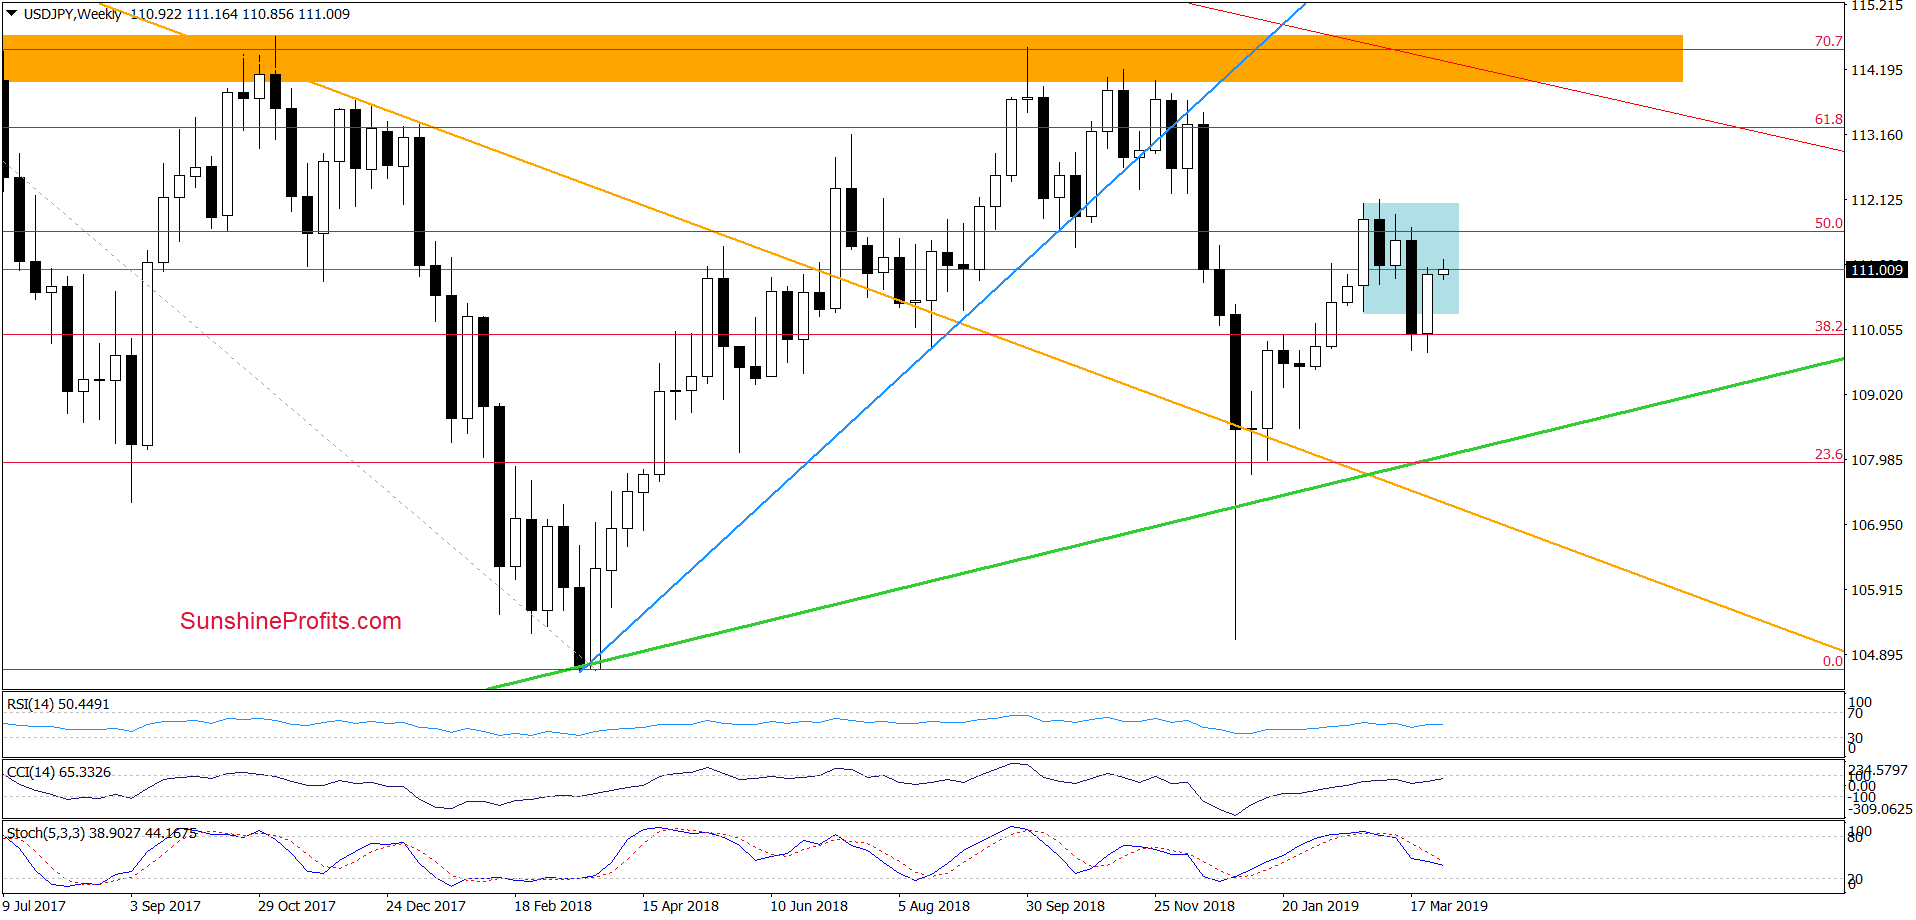The height and width of the screenshot is (920, 1916).
Task: Select the 0.0 Fibonacci level label
Action: (1832, 661)
